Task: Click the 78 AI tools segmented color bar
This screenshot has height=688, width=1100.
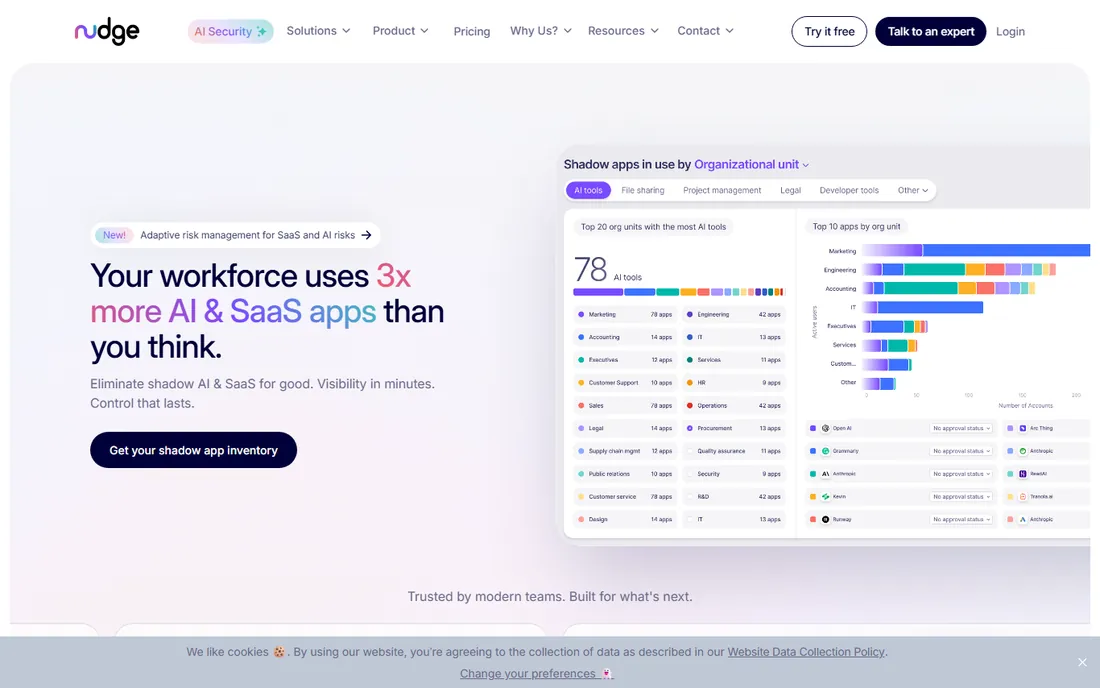Action: 678,292
